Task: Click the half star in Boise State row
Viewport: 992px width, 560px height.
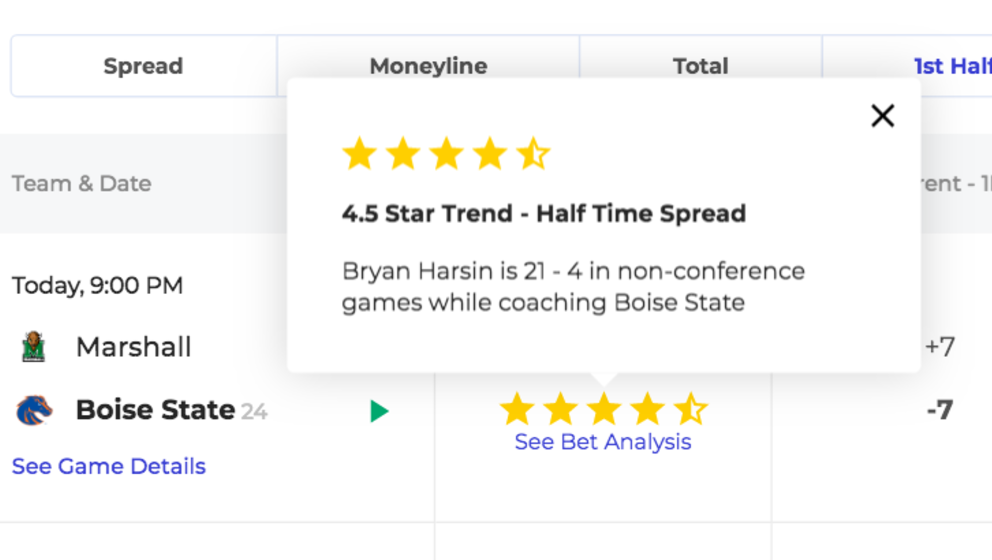Action: click(x=690, y=409)
